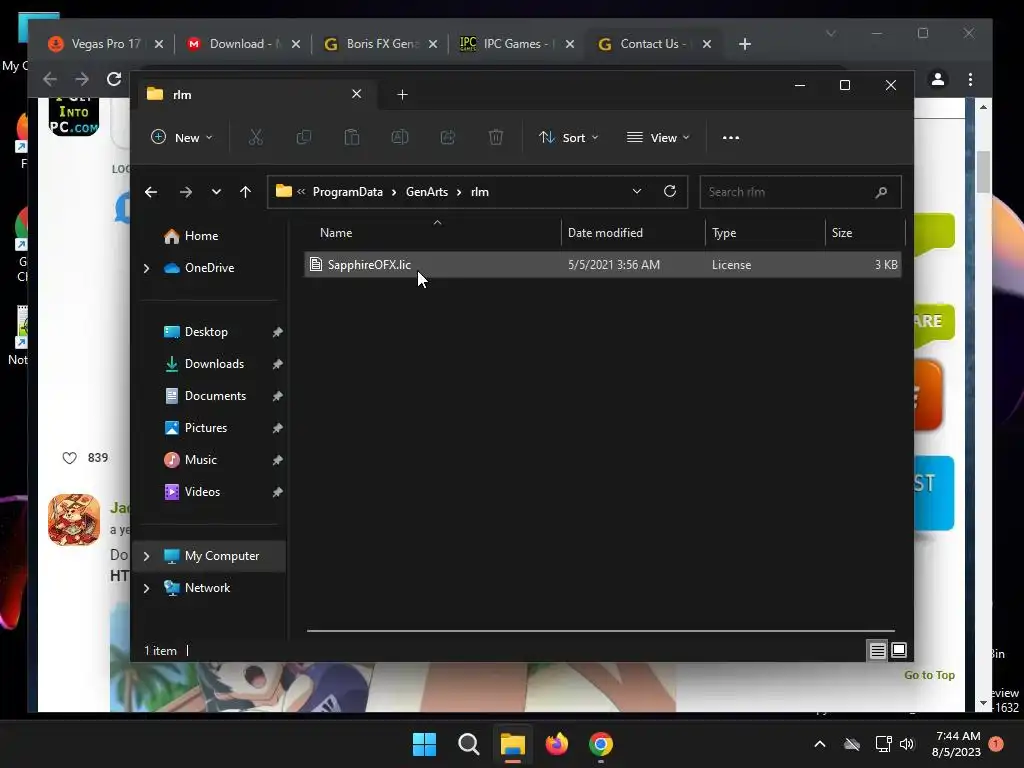Select Network in the navigation pane

(x=207, y=588)
